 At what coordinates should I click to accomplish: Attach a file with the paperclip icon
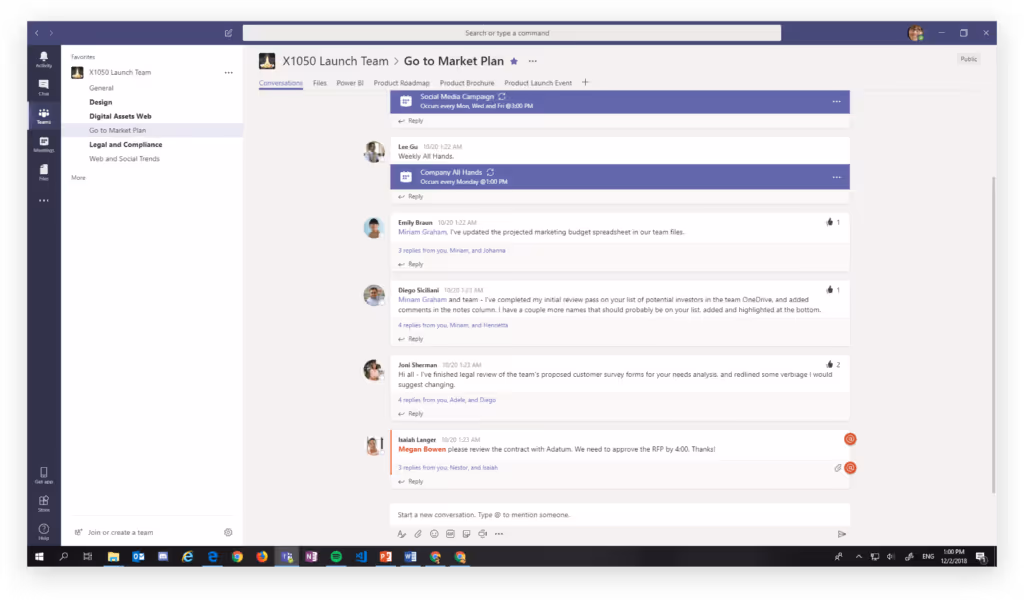click(418, 534)
